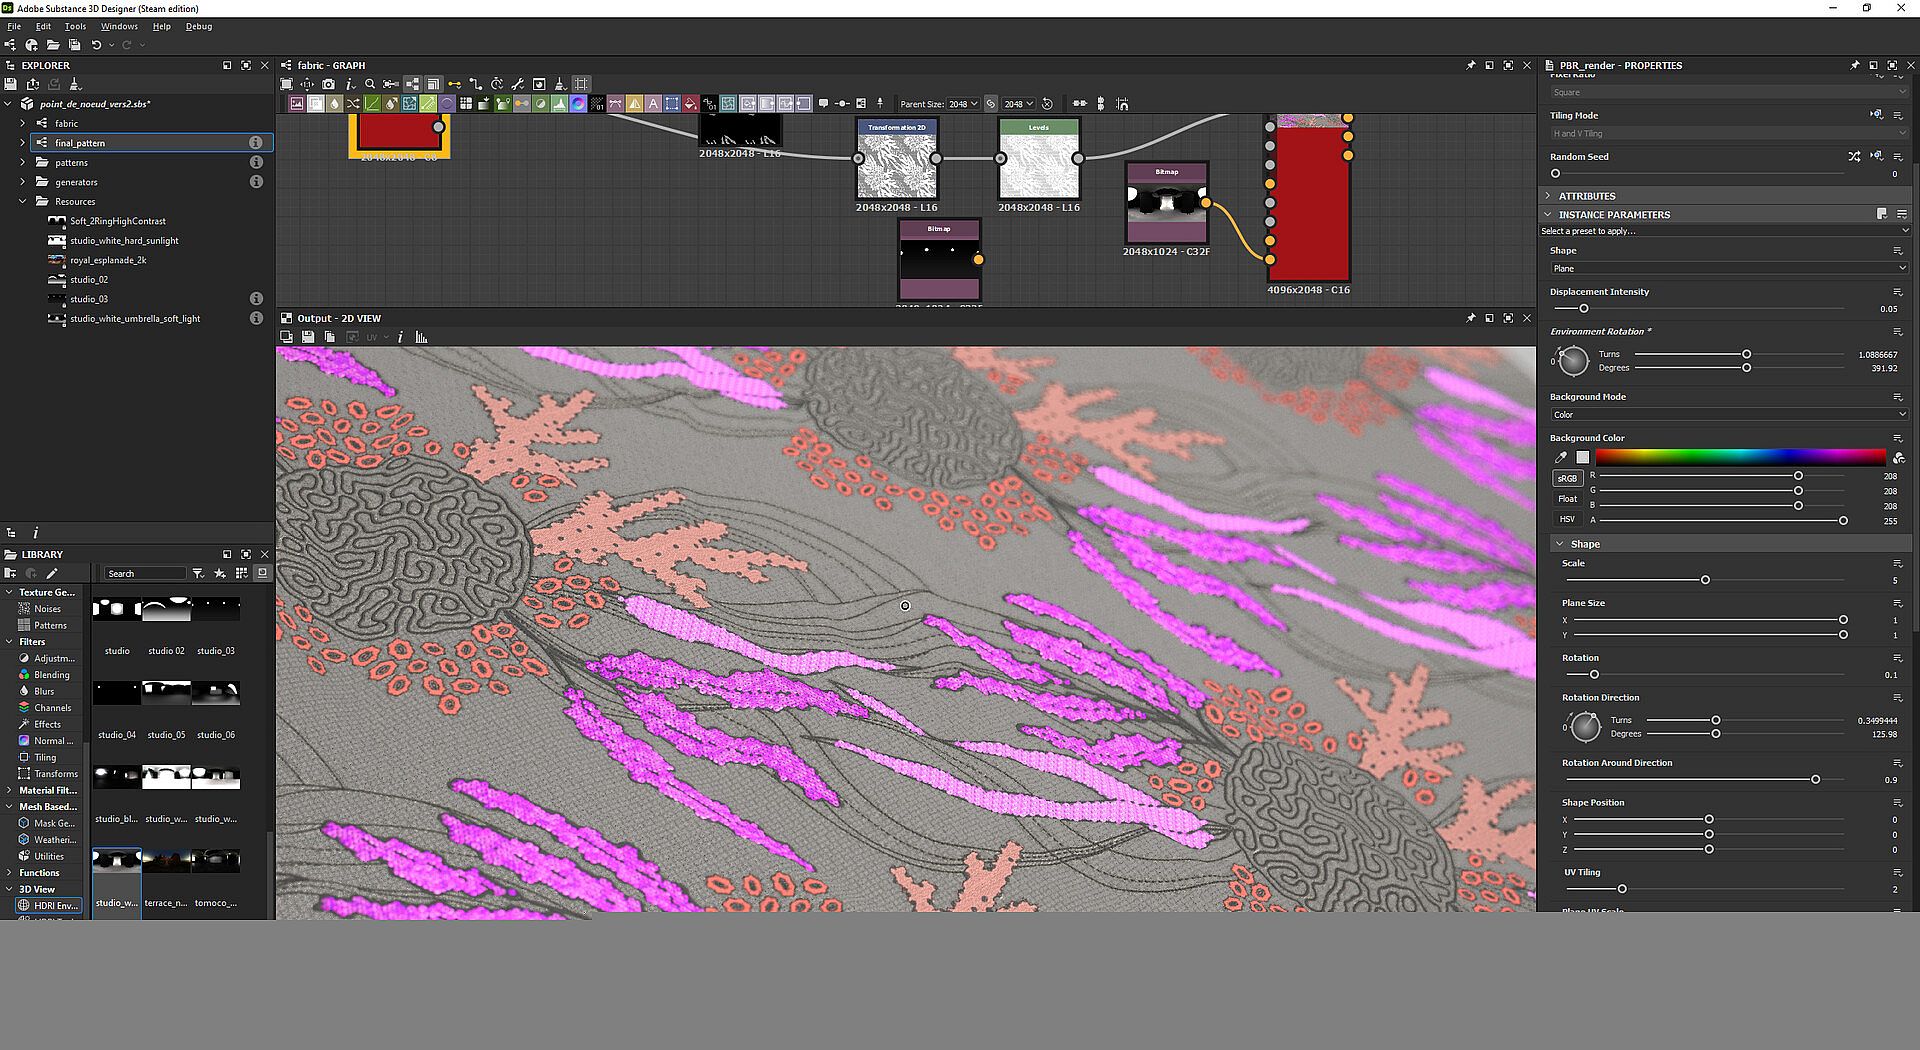1920x1050 pixels.
Task: Click the eyedropper color picker for Background Color
Action: coord(1561,457)
